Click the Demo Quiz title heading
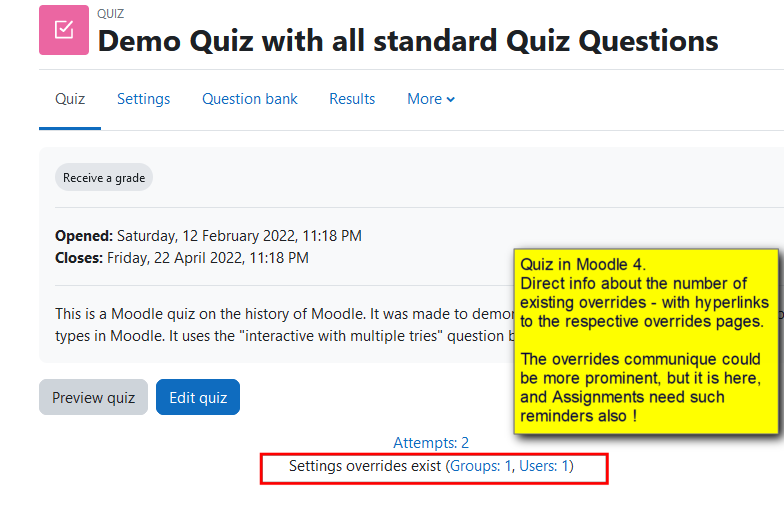This screenshot has width=784, height=509. 408,41
